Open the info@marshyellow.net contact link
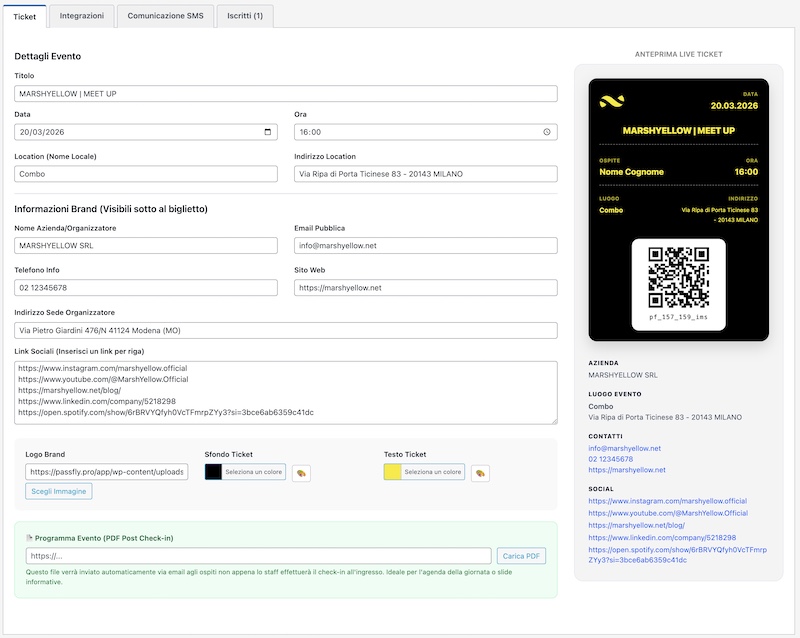Screen dimensions: 800x638 click(624, 448)
